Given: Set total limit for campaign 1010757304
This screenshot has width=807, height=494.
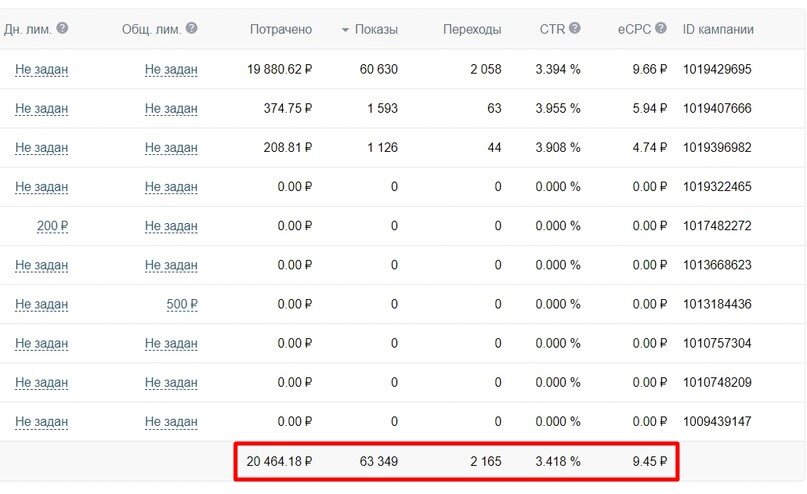Looking at the screenshot, I should point(171,343).
